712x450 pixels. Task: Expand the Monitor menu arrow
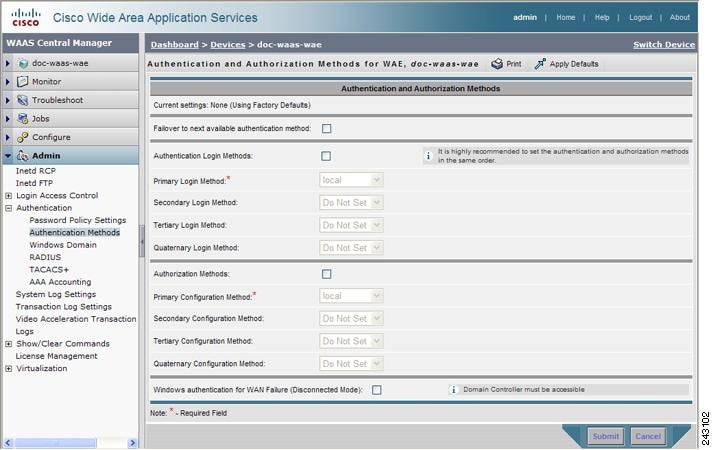8,82
